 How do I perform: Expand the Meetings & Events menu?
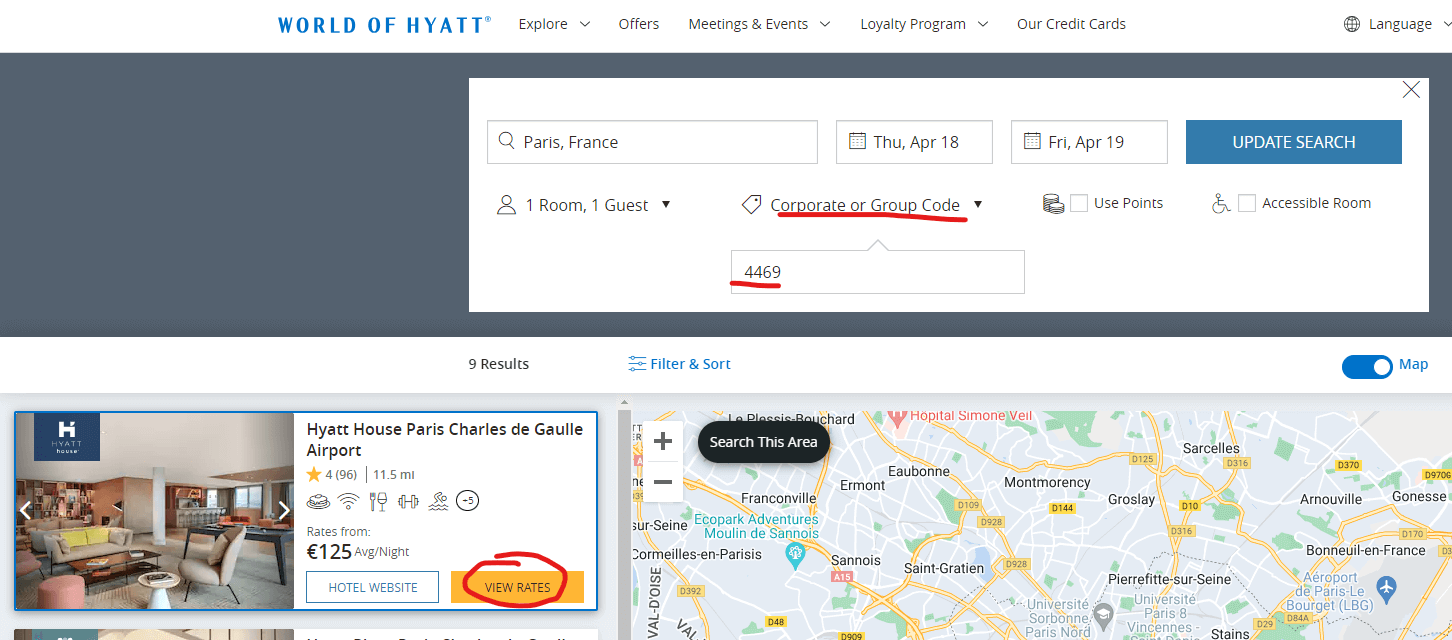click(759, 24)
